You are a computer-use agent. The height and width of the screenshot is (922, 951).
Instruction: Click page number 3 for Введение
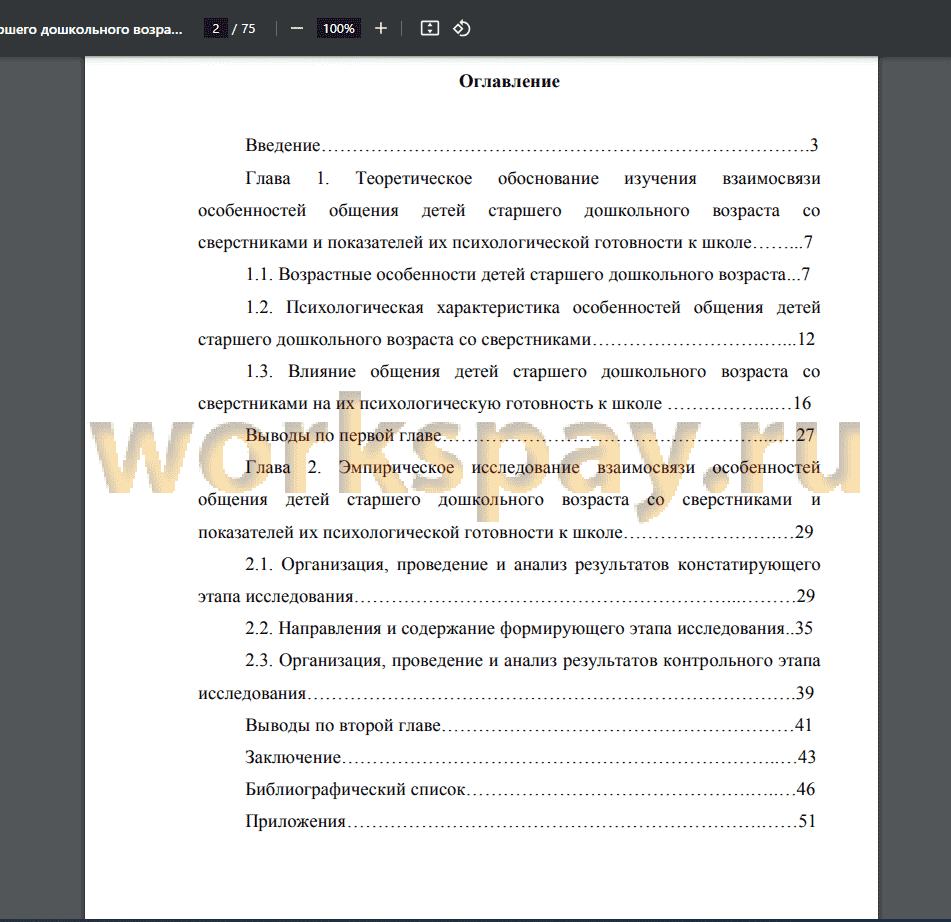814,145
